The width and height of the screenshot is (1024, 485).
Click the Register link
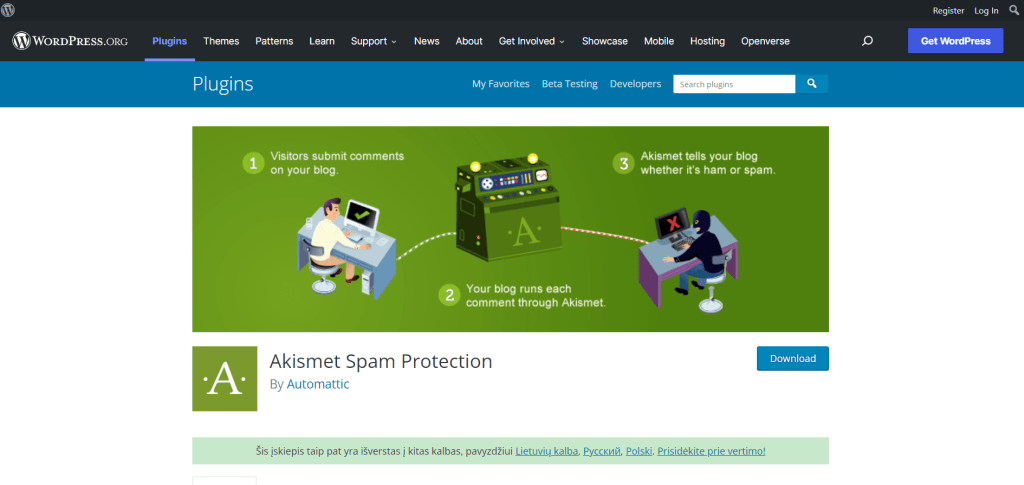point(948,10)
